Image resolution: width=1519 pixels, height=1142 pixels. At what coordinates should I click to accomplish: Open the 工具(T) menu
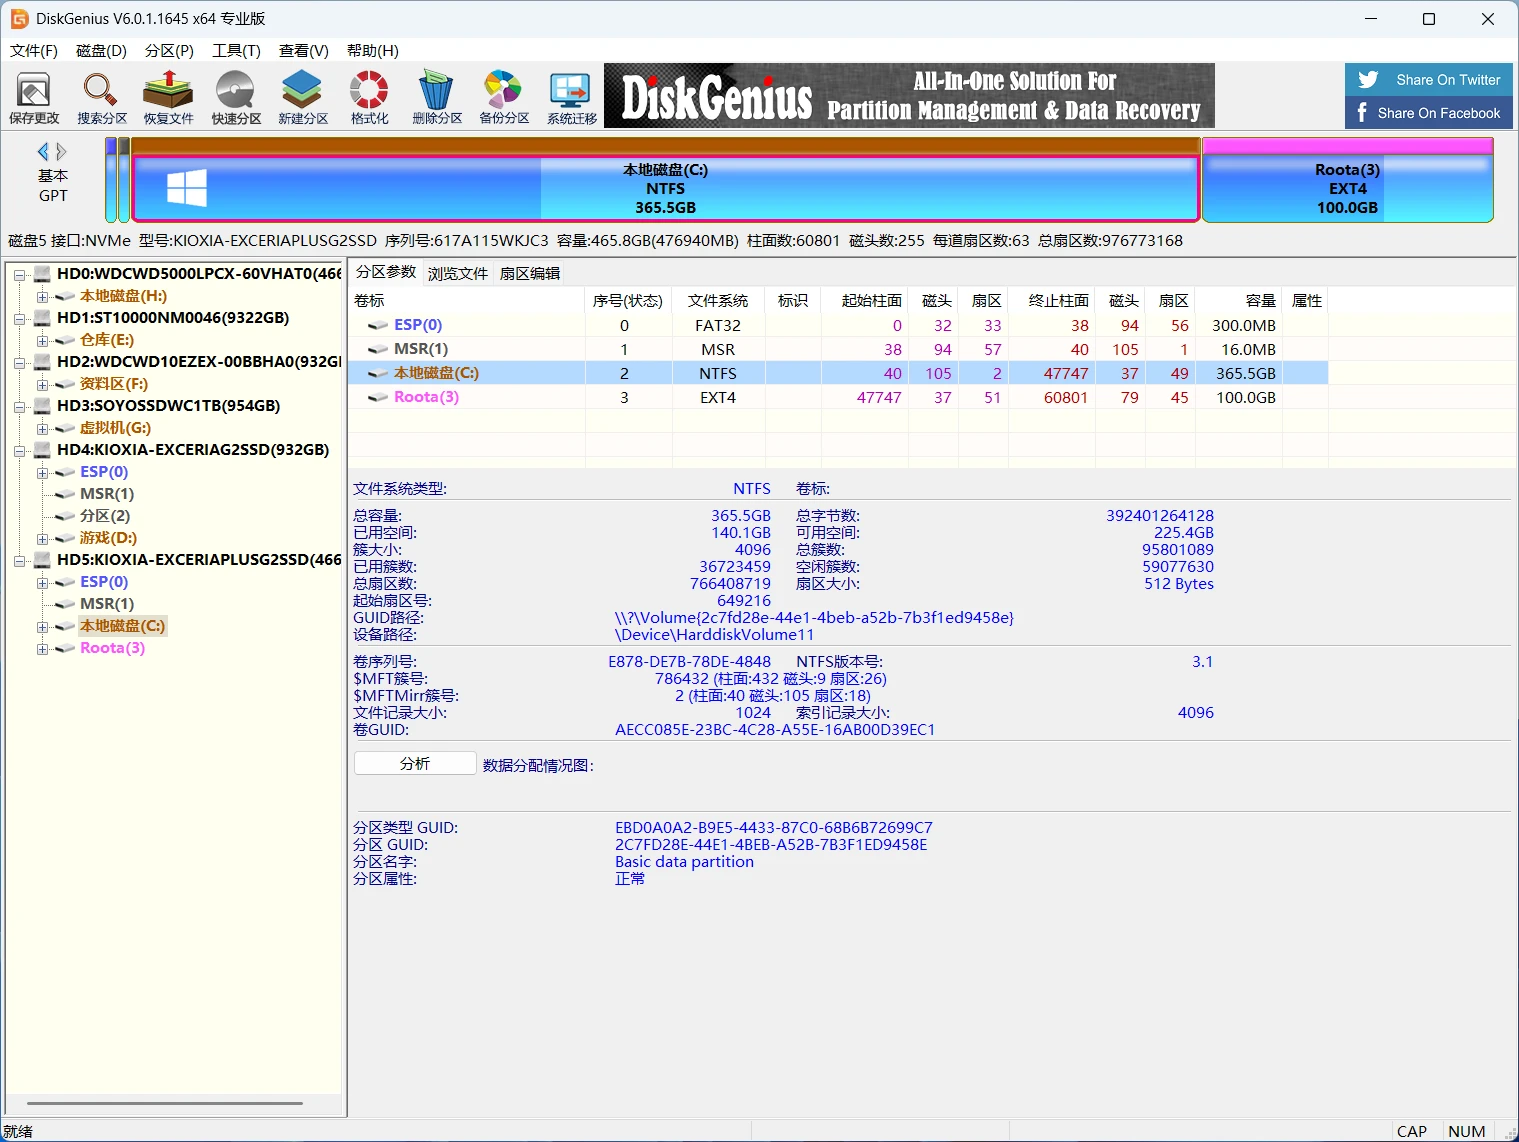tap(236, 50)
